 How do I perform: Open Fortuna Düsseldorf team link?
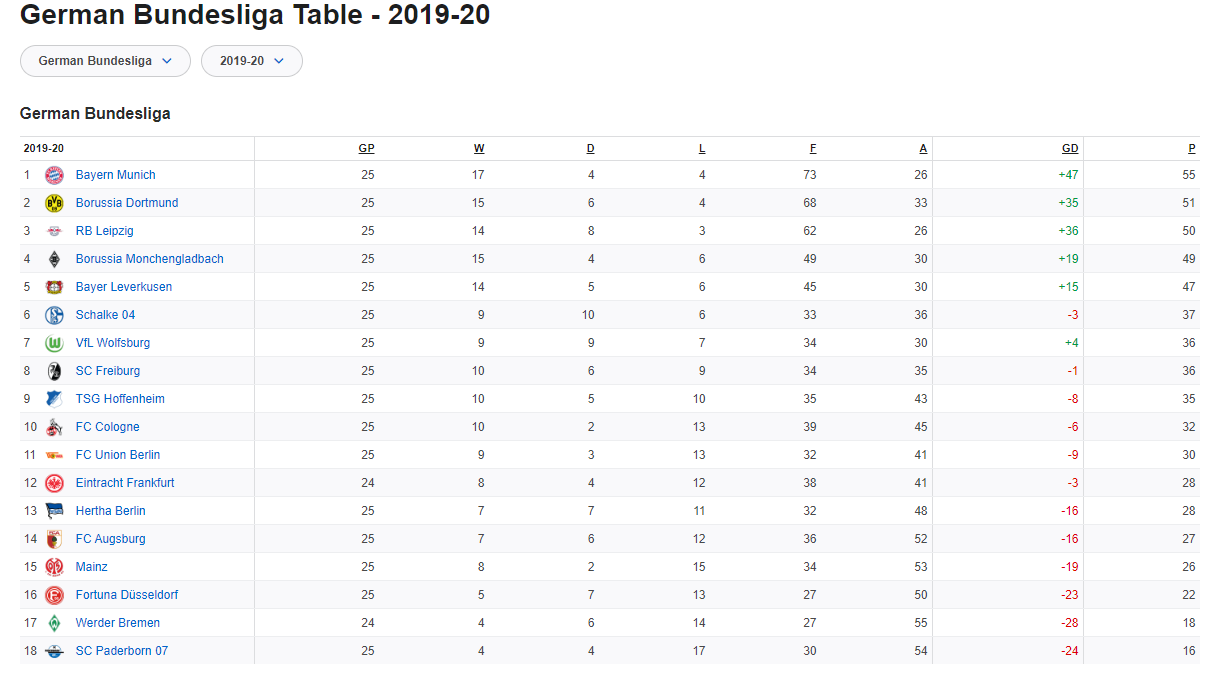pyautogui.click(x=127, y=595)
